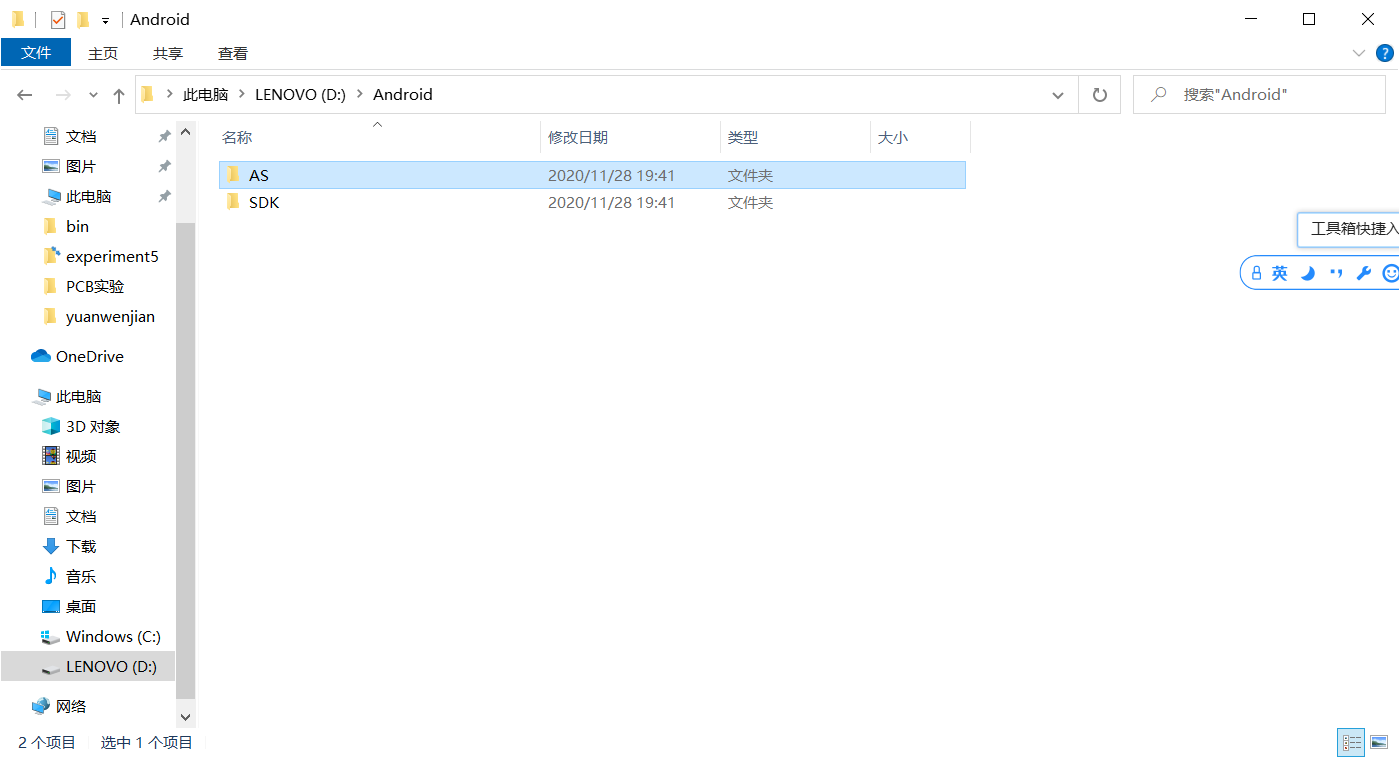Screen dimensions: 1399x758
Task: Click the navigation pane scroll down arrow
Action: tap(185, 716)
